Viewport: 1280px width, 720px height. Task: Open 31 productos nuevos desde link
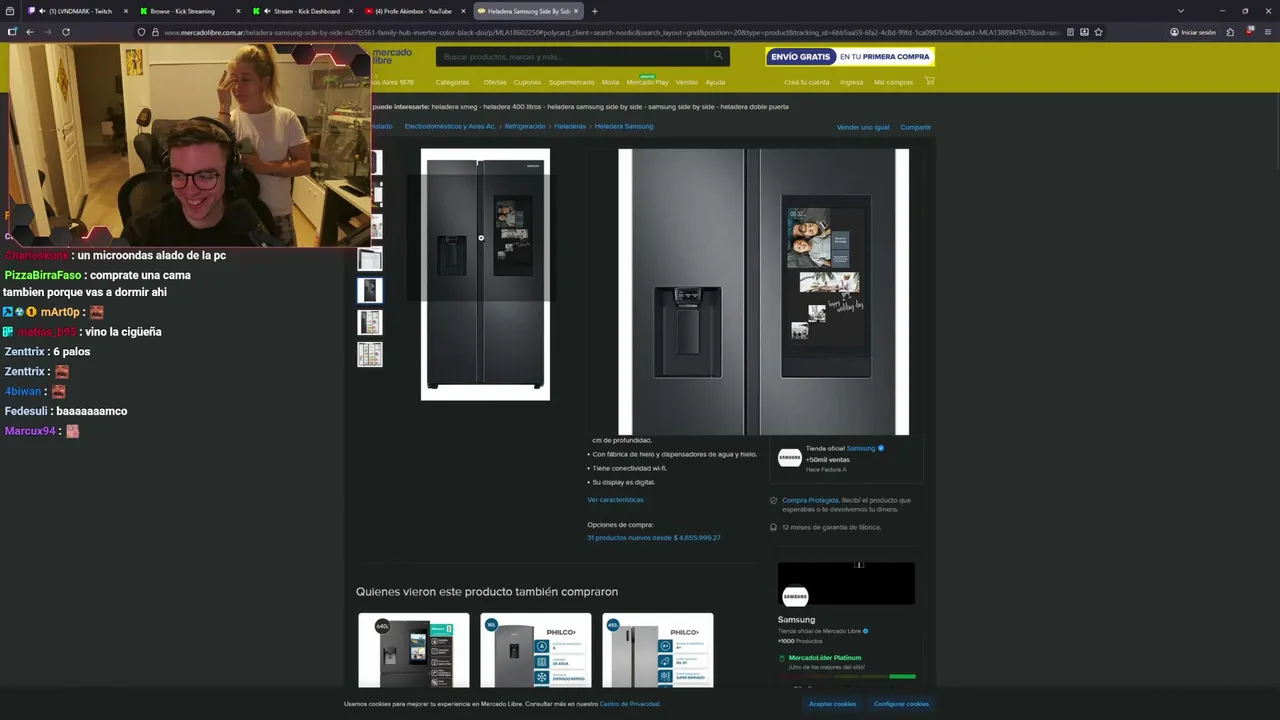click(x=654, y=538)
